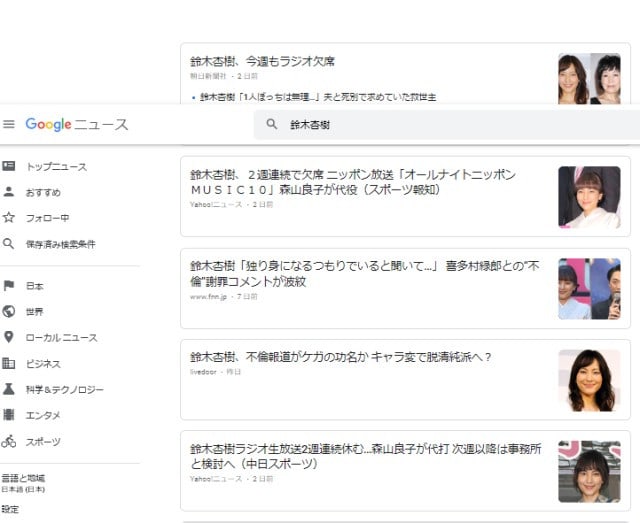640x523 pixels.
Task: Click the 日本 flag icon
Action: point(9,285)
